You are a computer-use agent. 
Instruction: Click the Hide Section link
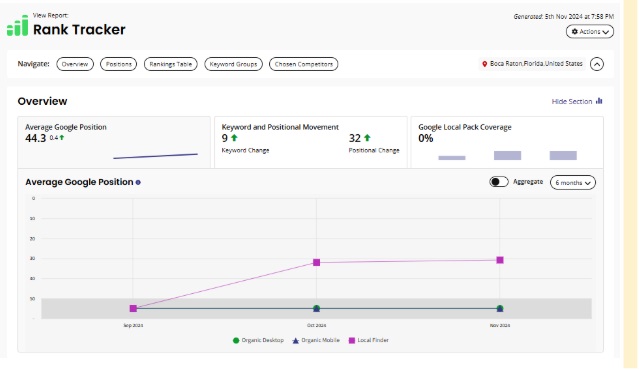tap(572, 101)
